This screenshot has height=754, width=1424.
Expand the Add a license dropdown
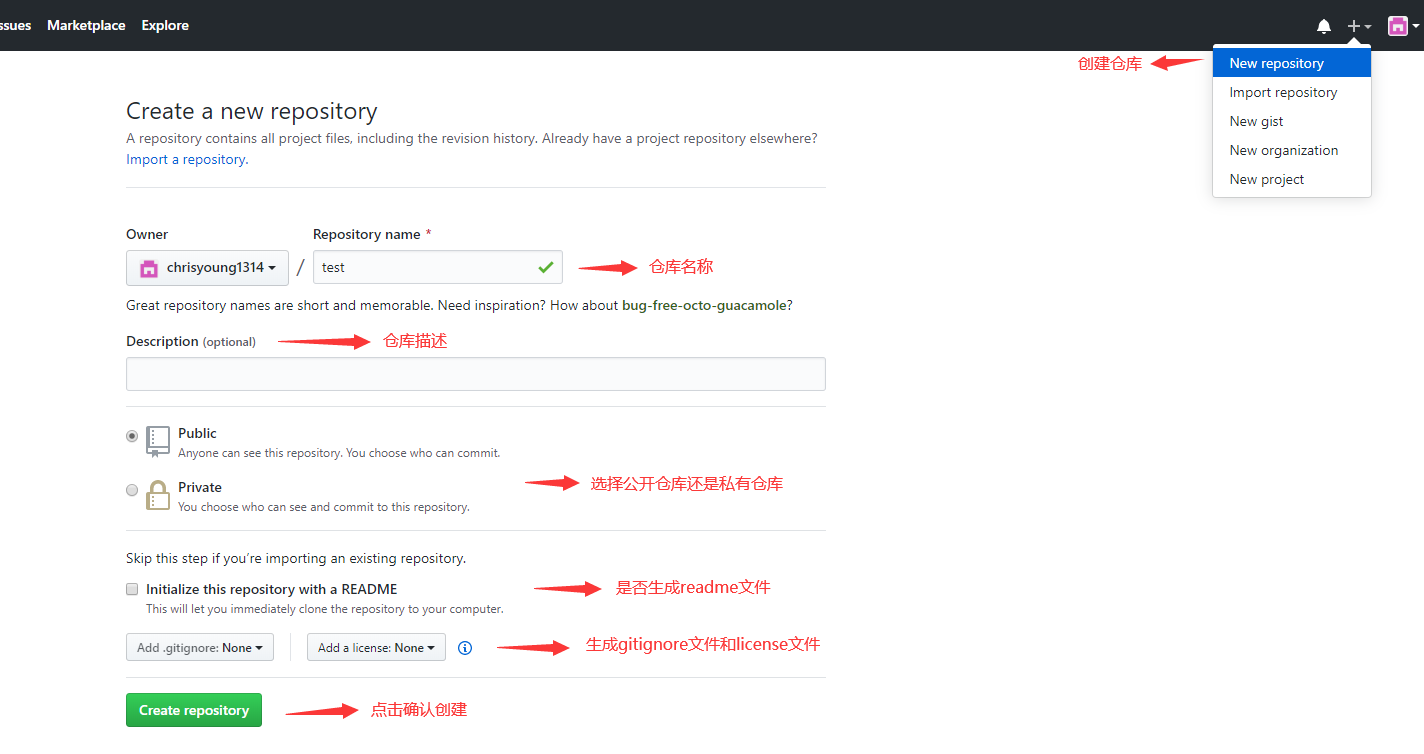tap(376, 648)
